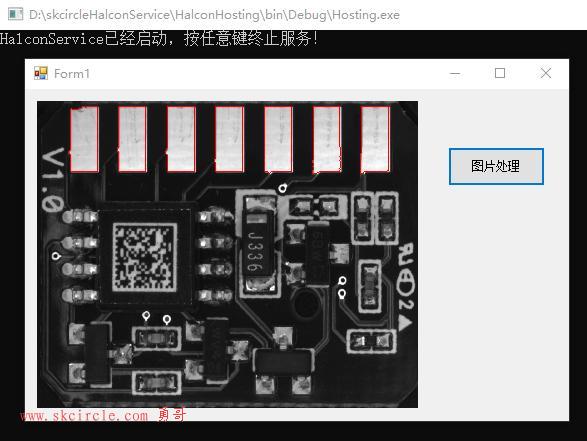Click the HalconService started console message
This screenshot has height=441, width=587.
tap(159, 38)
